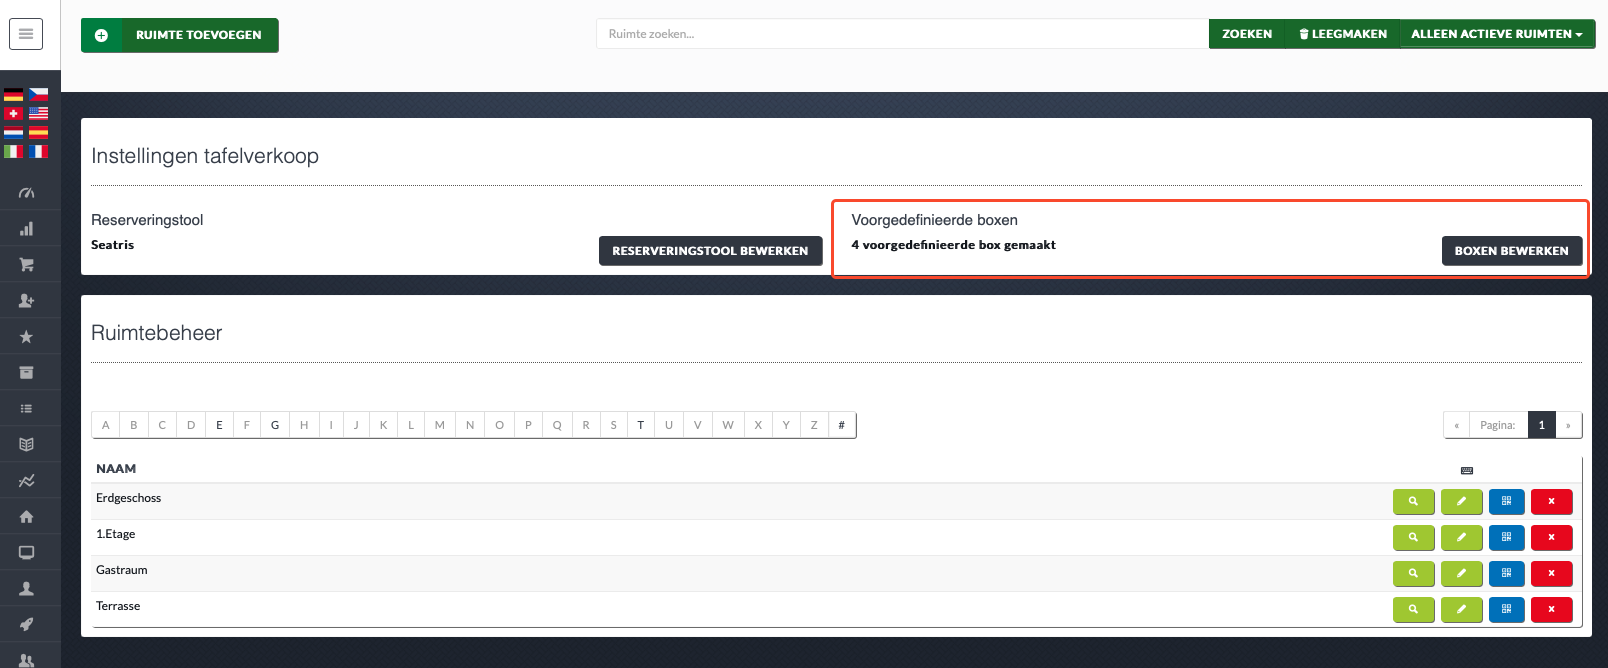Focus the Ruimte zoeken search field
This screenshot has width=1608, height=668.
(900, 34)
